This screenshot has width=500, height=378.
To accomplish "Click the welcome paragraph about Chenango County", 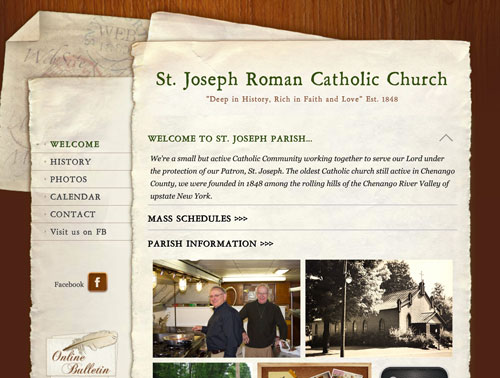I will [x=302, y=177].
